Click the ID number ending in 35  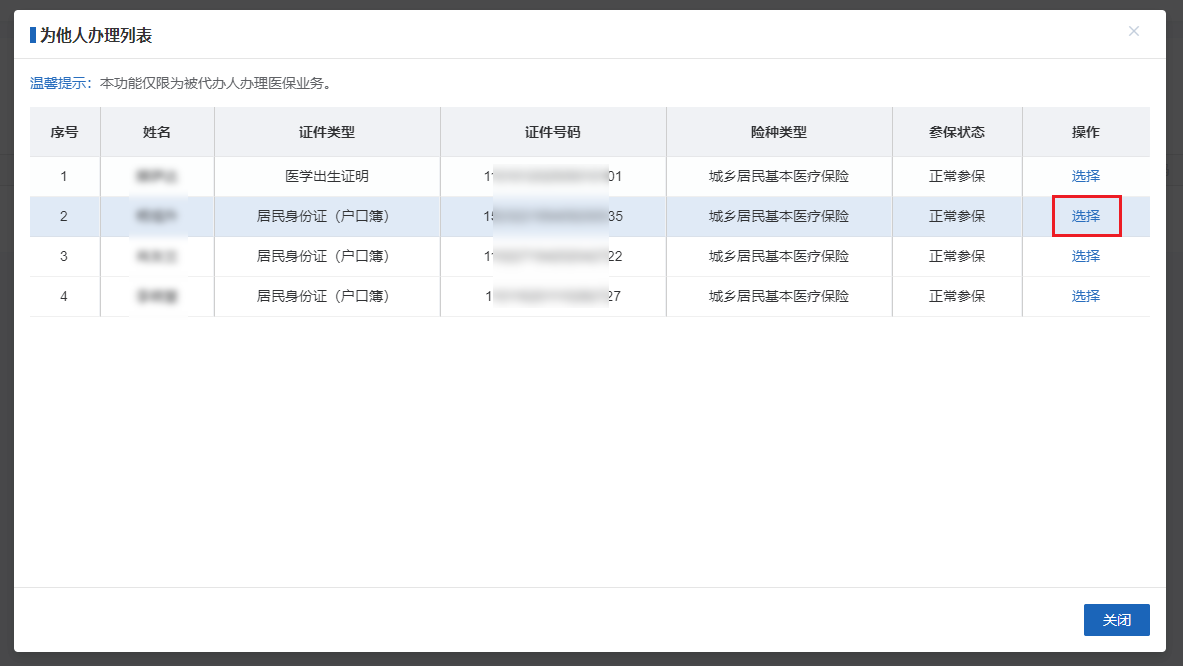(553, 216)
